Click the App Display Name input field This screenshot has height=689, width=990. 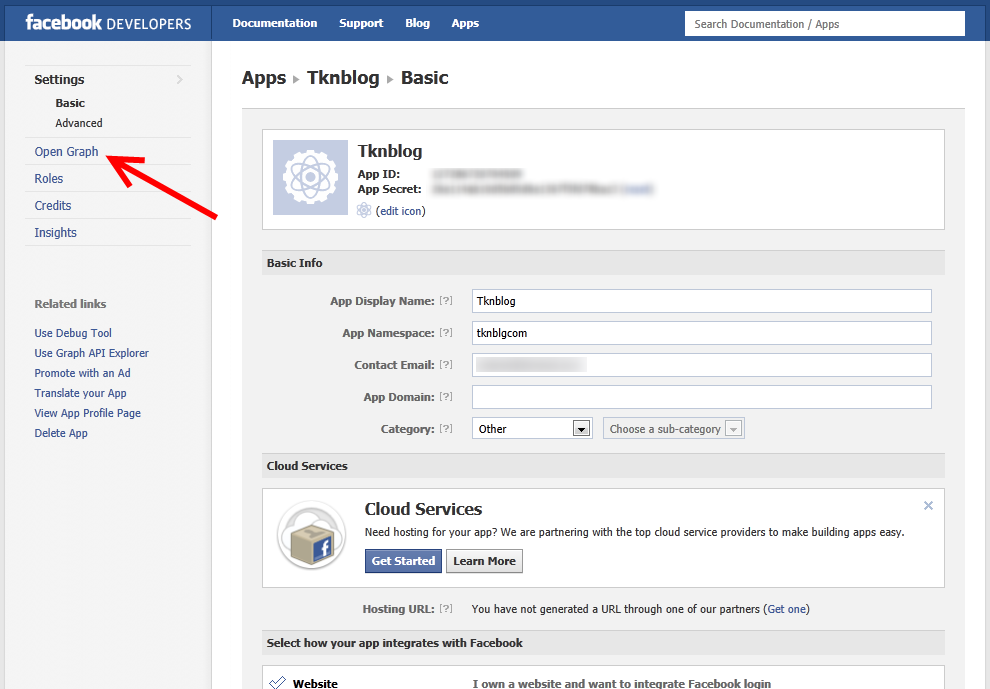[701, 301]
